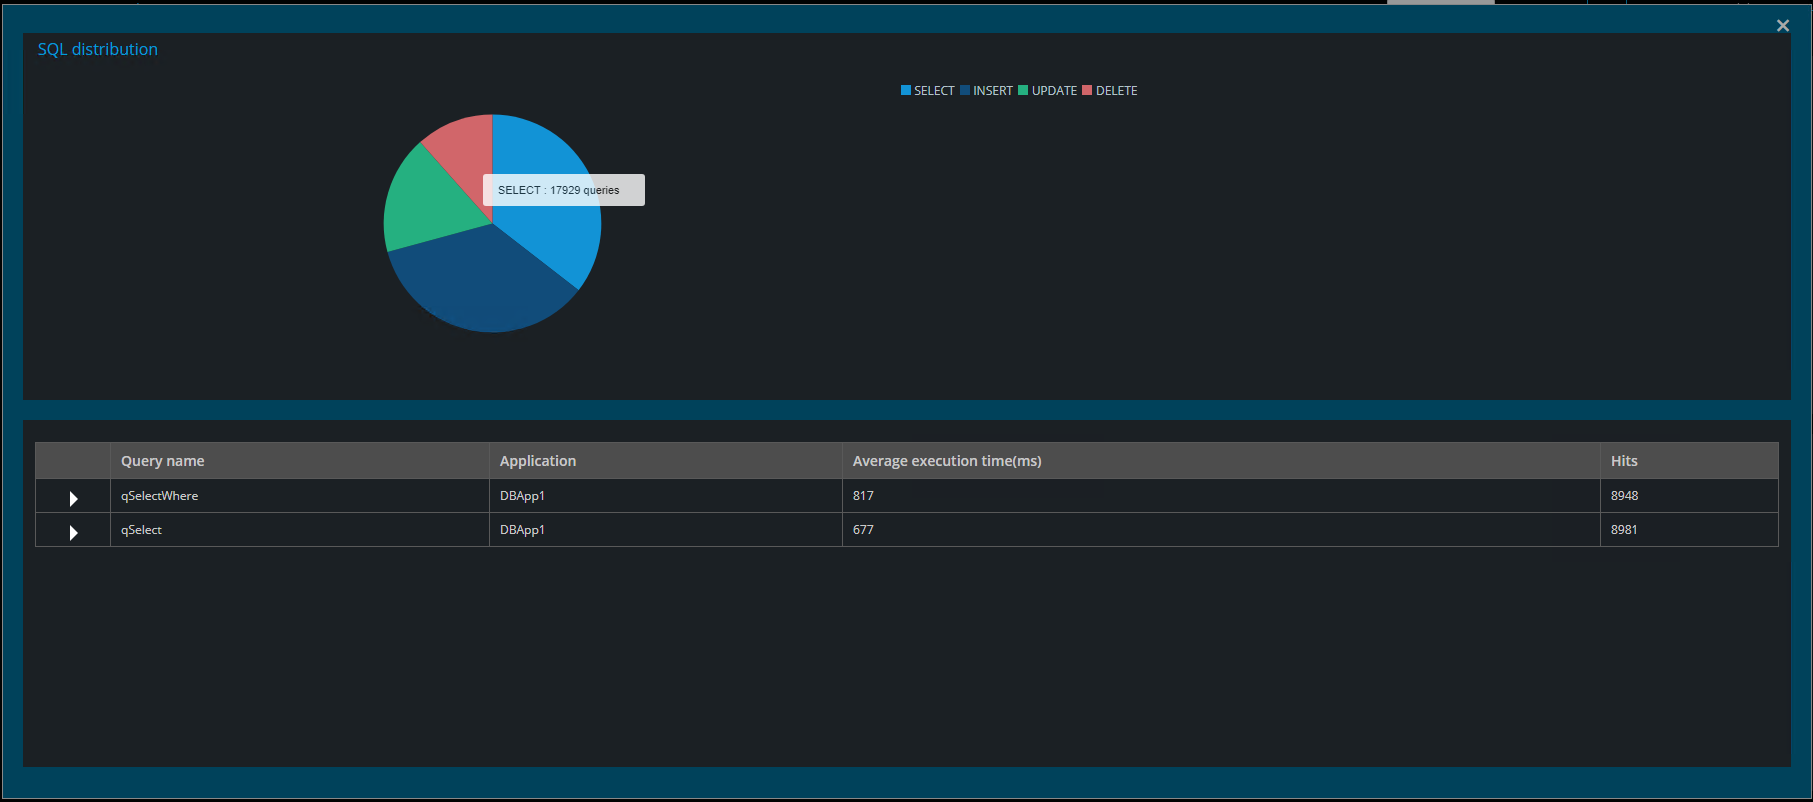Viewport: 1813px width, 802px height.
Task: Toggle the SELECT series in the legend
Action: tap(927, 91)
